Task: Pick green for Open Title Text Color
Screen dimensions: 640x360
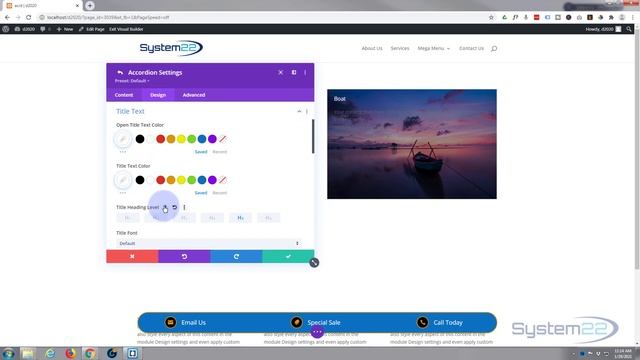Action: (191, 139)
